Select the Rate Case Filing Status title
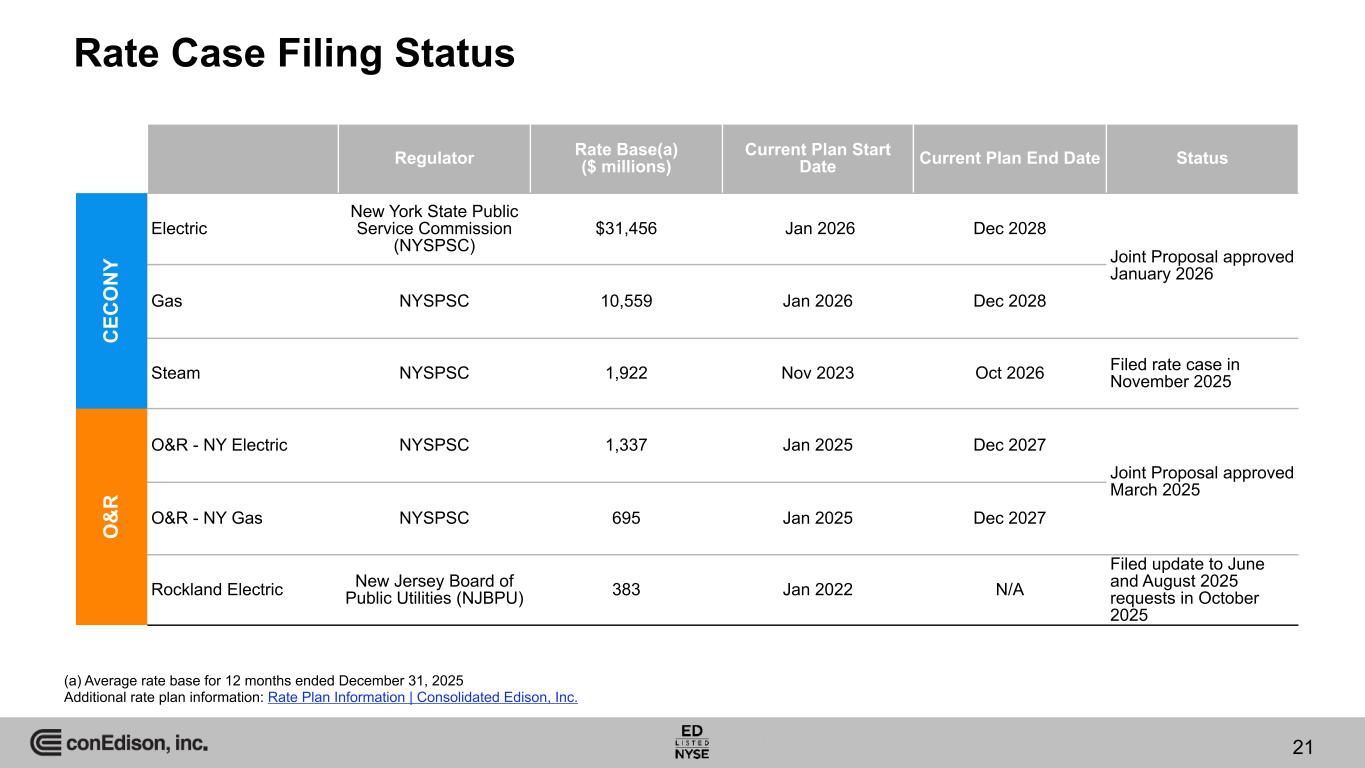This screenshot has height=768, width=1365. 294,54
